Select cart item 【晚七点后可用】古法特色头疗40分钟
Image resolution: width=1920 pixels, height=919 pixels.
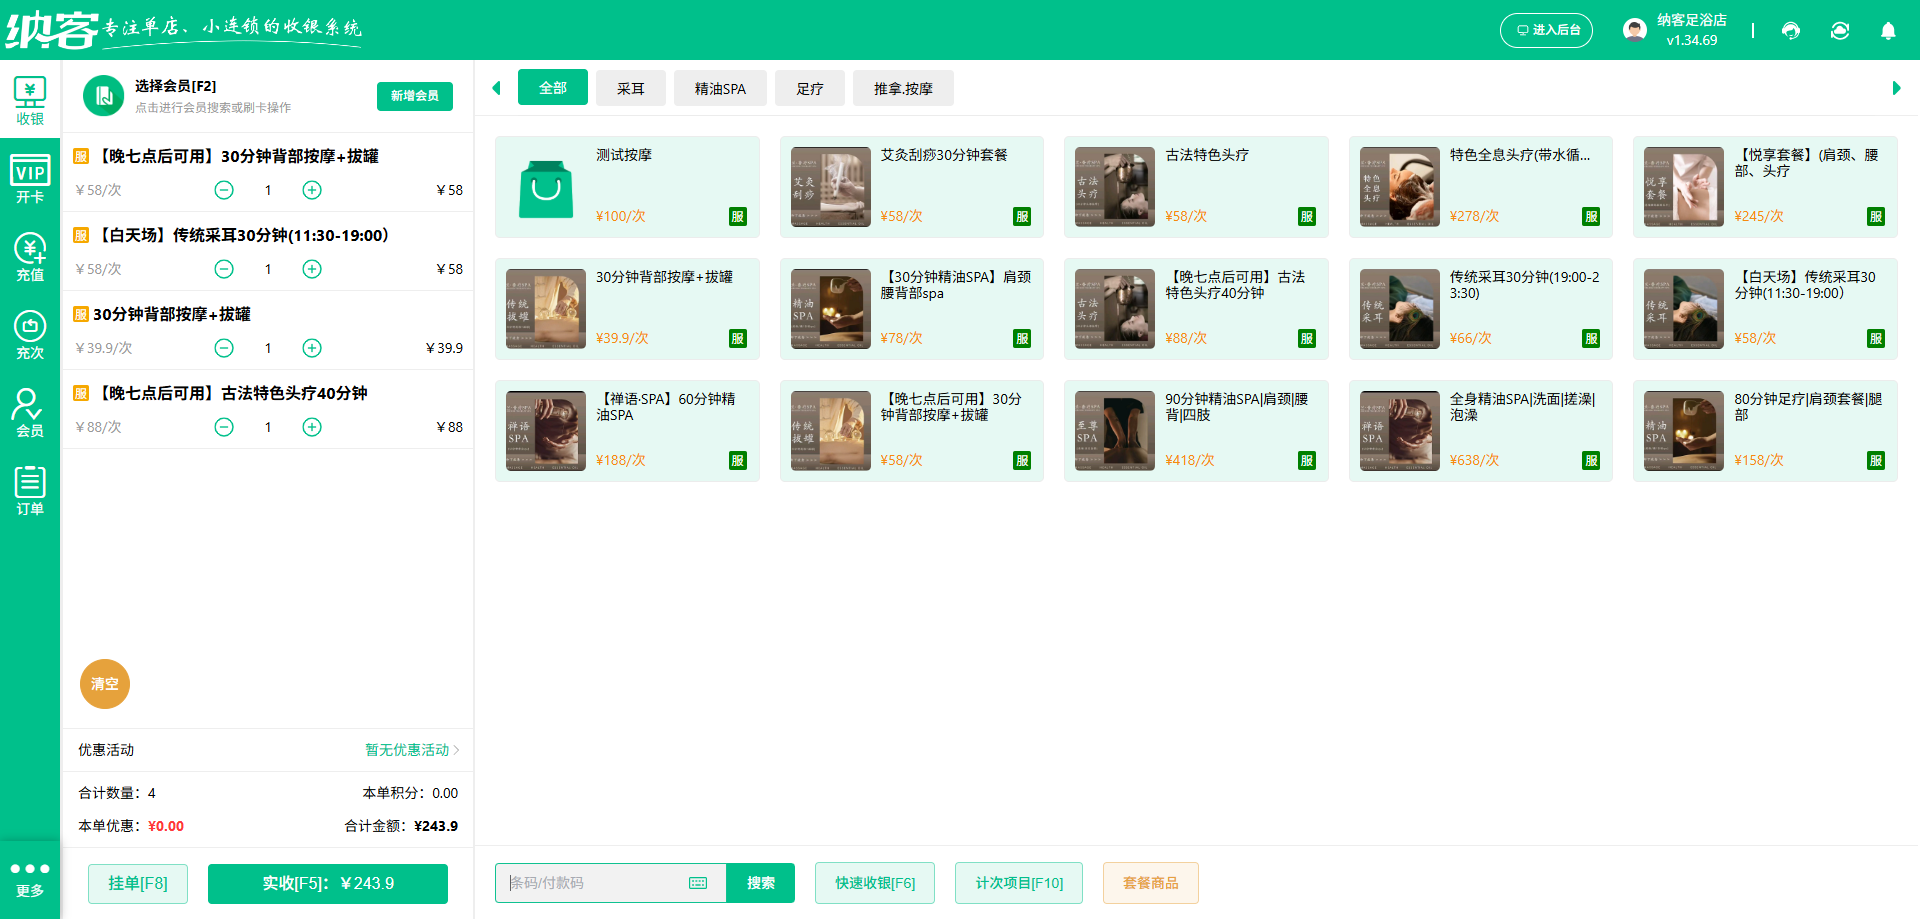[x=267, y=409]
